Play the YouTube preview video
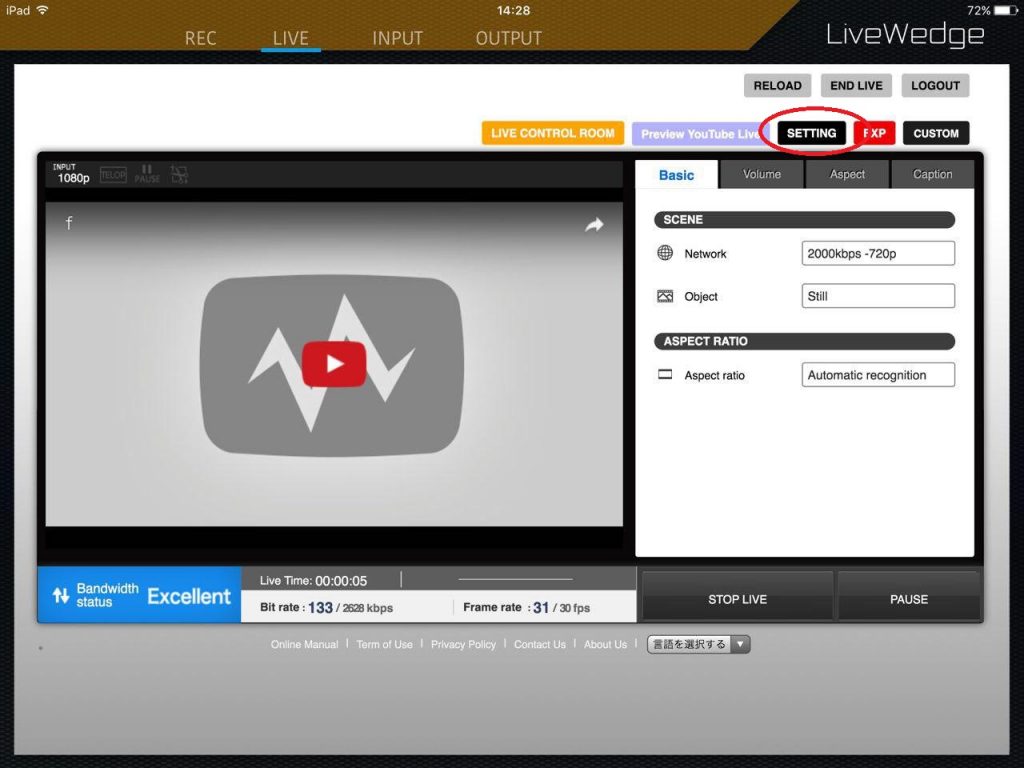1024x768 pixels. point(334,364)
